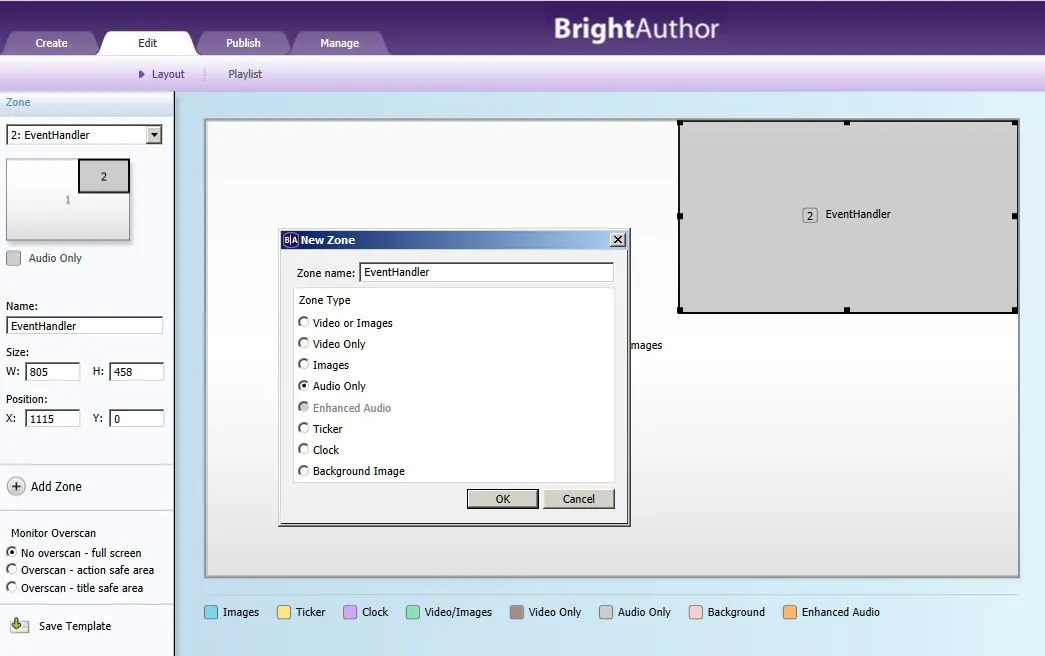Screen dimensions: 1045x656
Task: Click the Y position field showing 0
Action: 137,418
